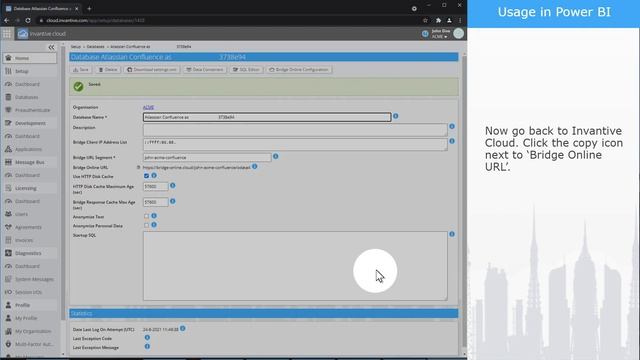The height and width of the screenshot is (360, 640).
Task: Open Multi-Factor Authentication in the sidebar
Action: 30,344
